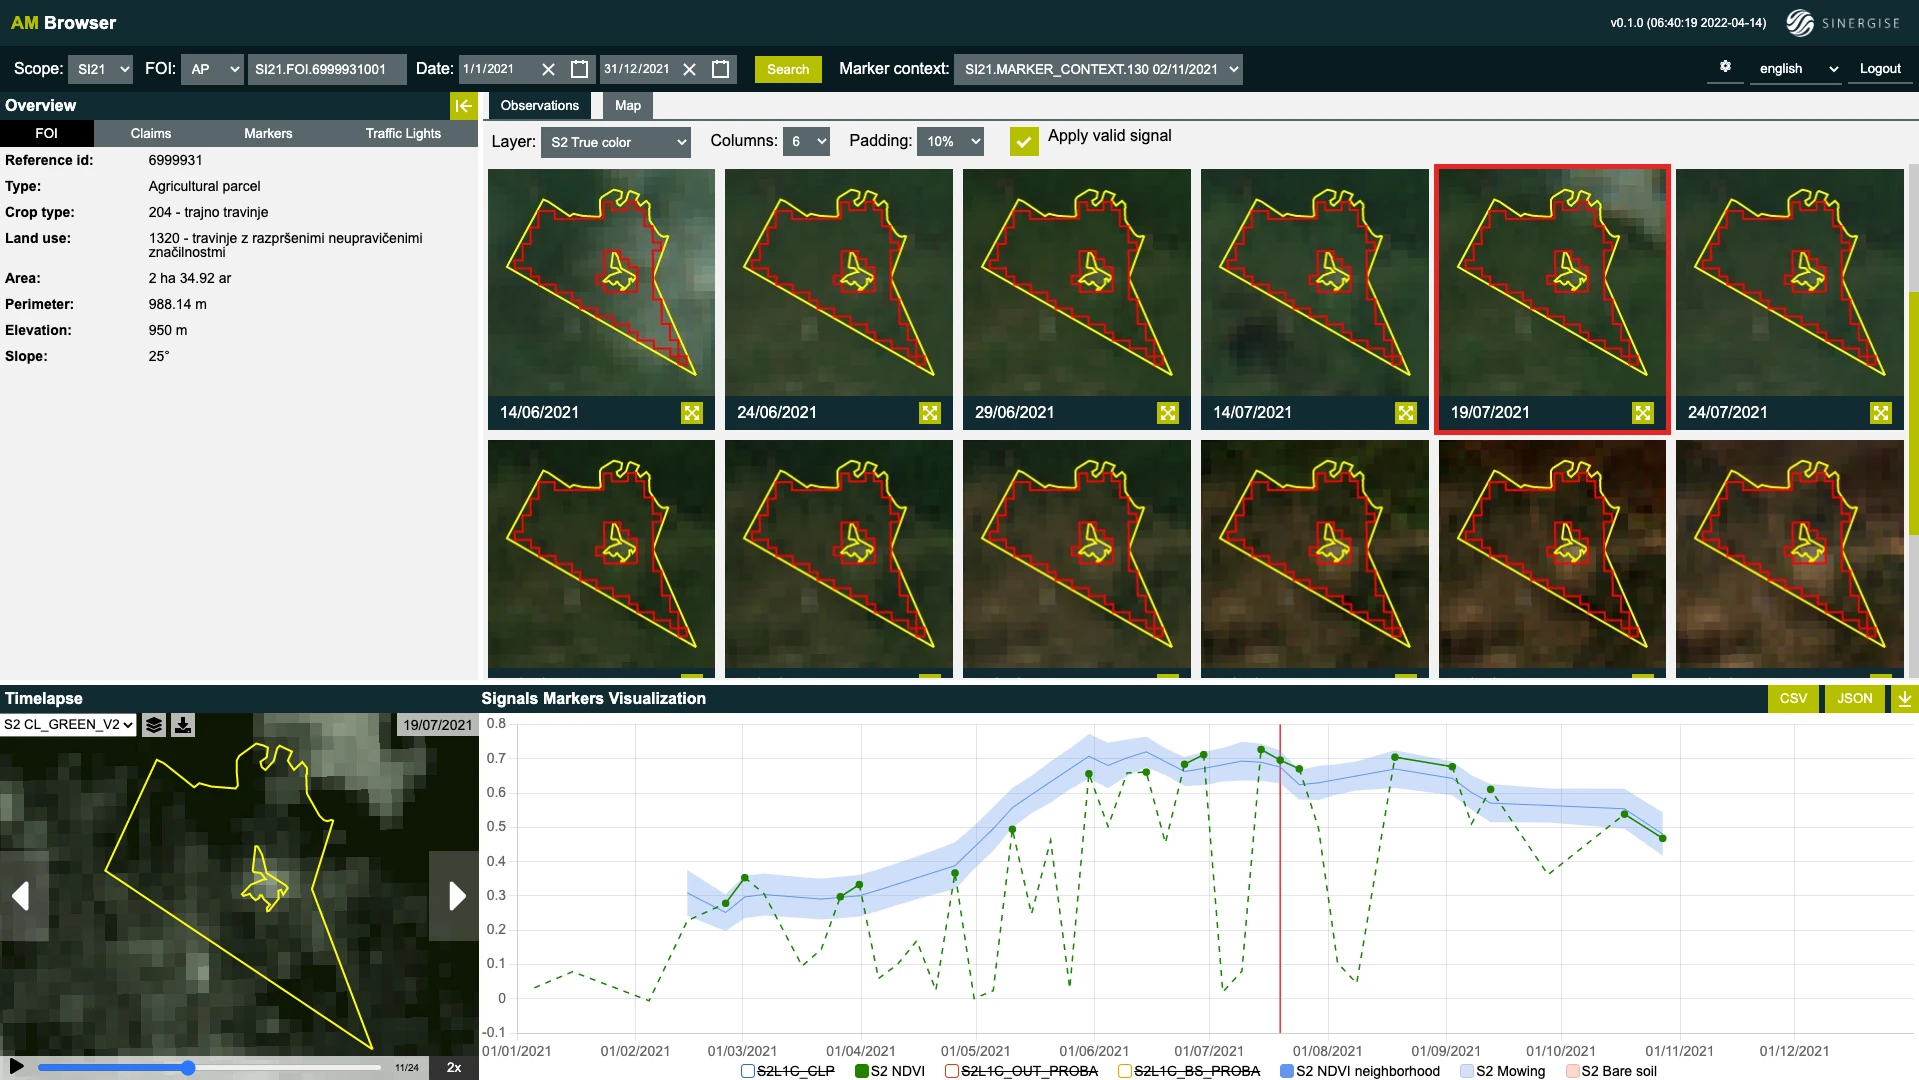Download the timelapse image
Viewport: 1919px width, 1080px height.
[x=183, y=726]
